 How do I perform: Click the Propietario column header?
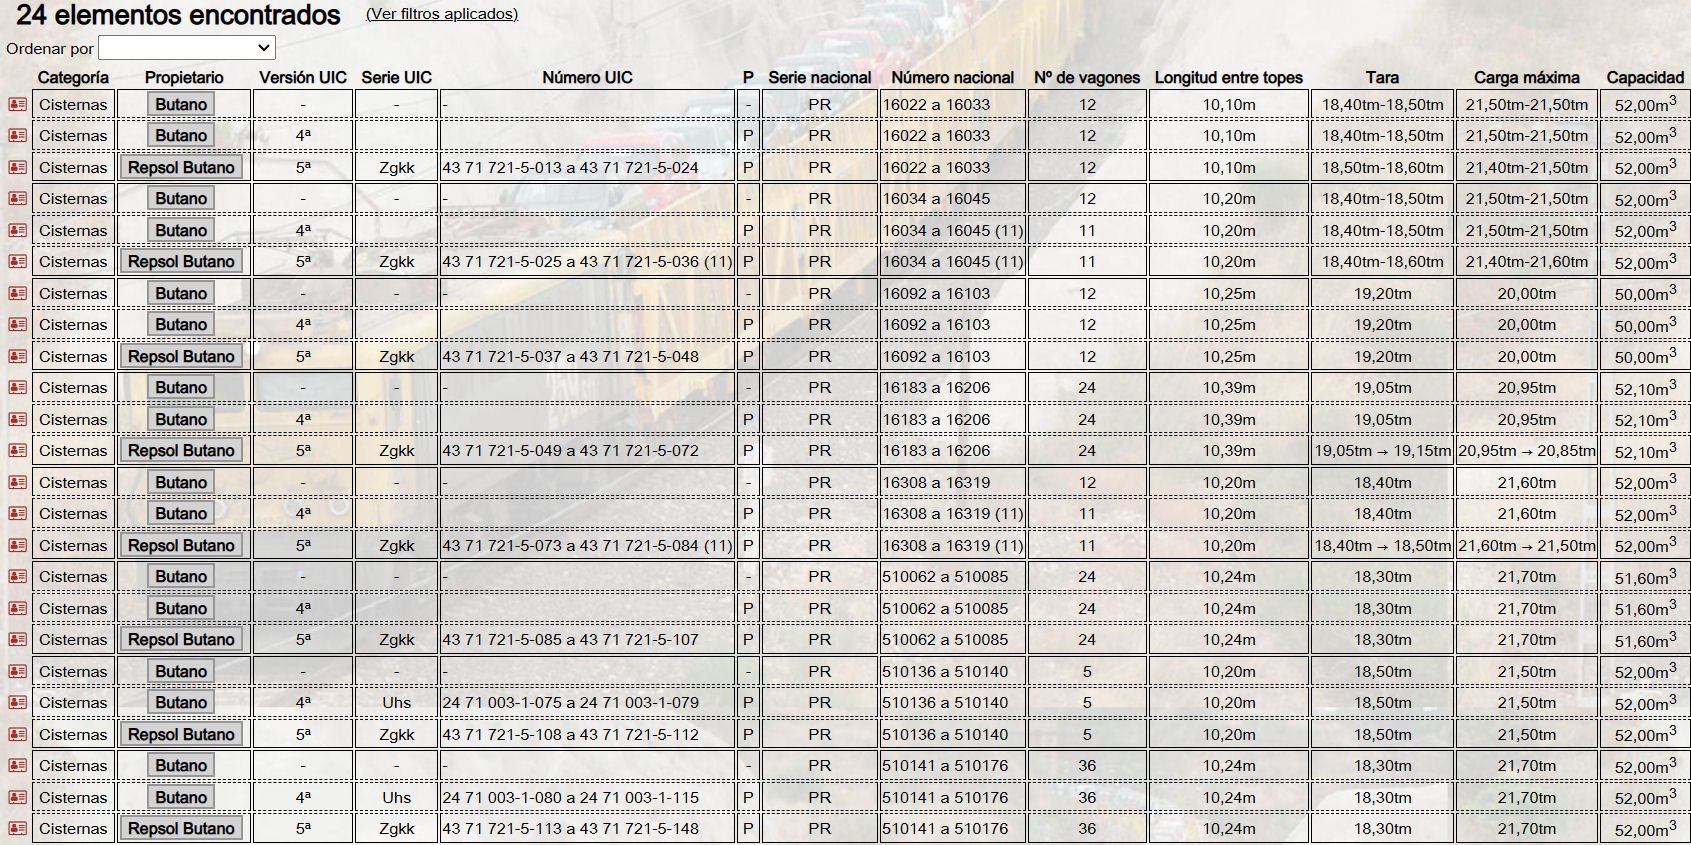pyautogui.click(x=184, y=77)
